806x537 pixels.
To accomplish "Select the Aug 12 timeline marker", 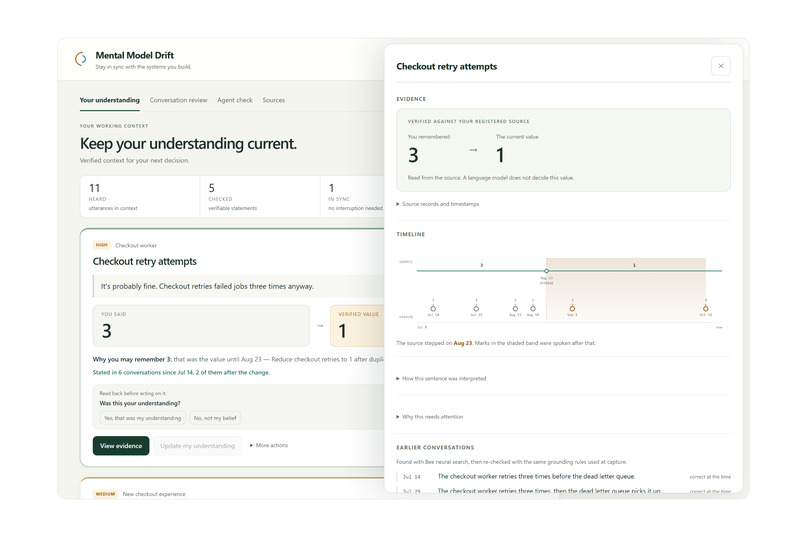I will tap(515, 308).
